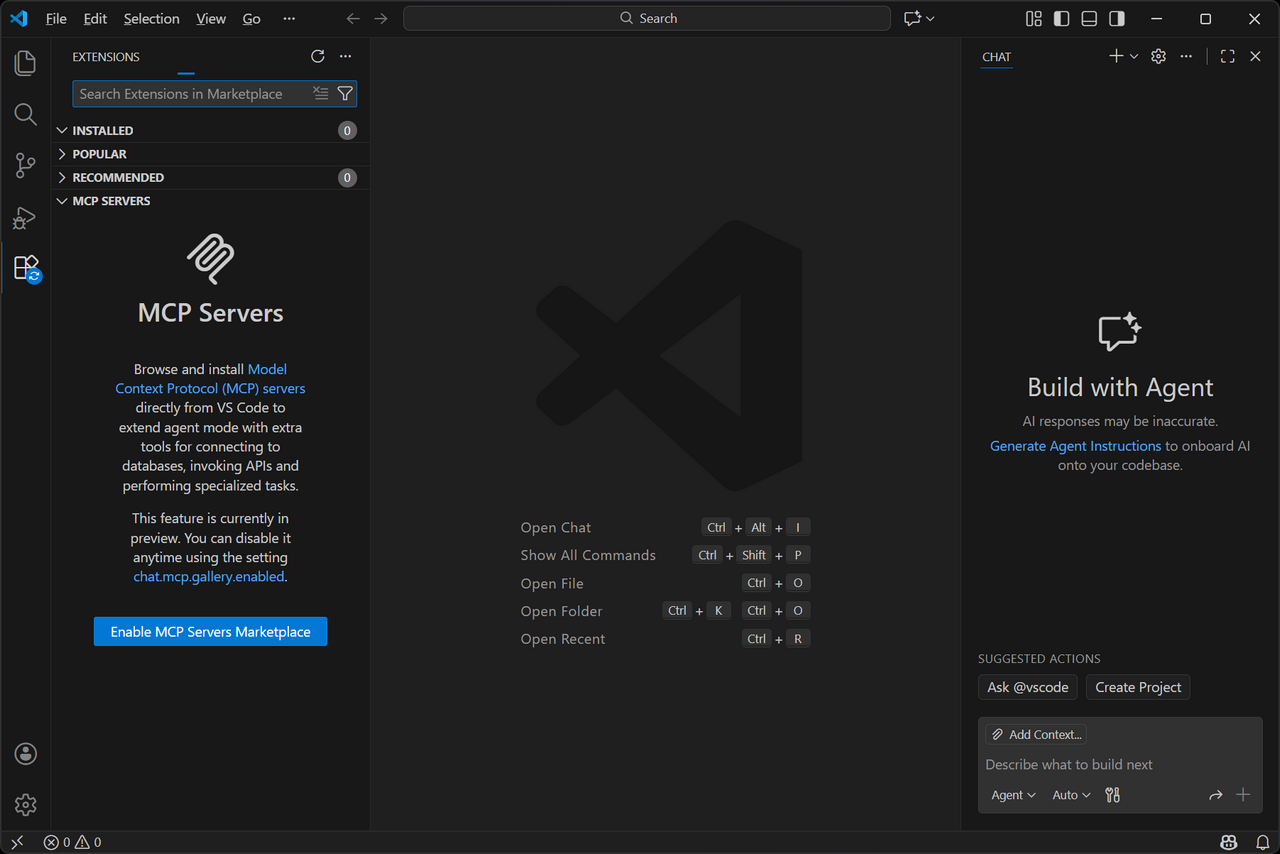1280x854 pixels.
Task: Open the Selection menu
Action: pos(152,18)
